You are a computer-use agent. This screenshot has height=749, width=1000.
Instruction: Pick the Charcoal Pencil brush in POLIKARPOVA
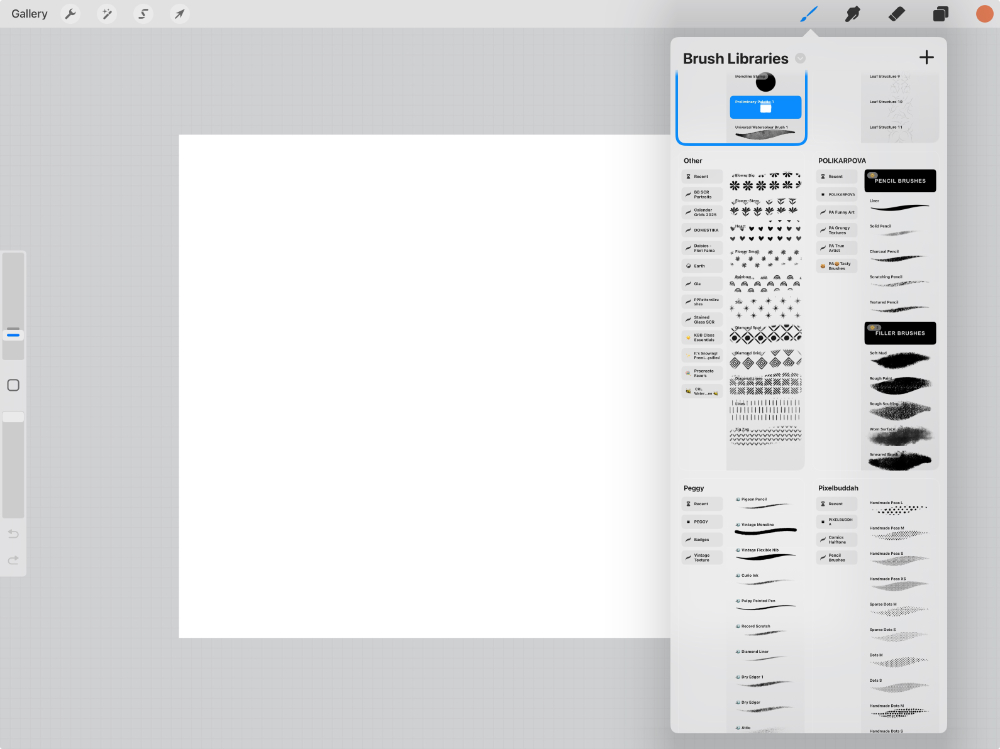coord(900,257)
